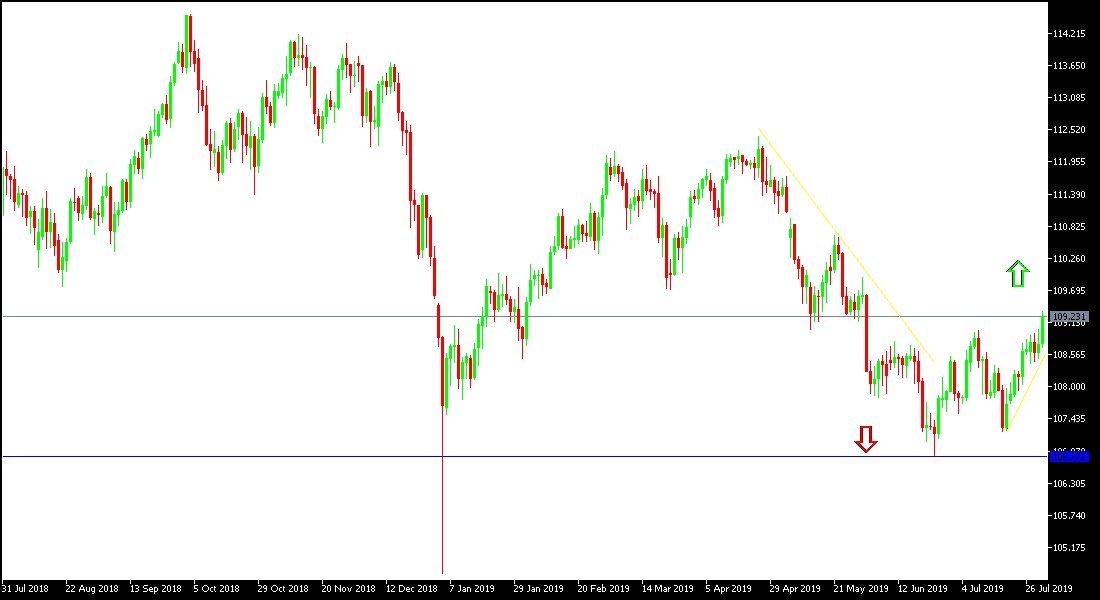Select the '31 Jul 2018' date label
This screenshot has width=1100, height=600.
click(24, 588)
